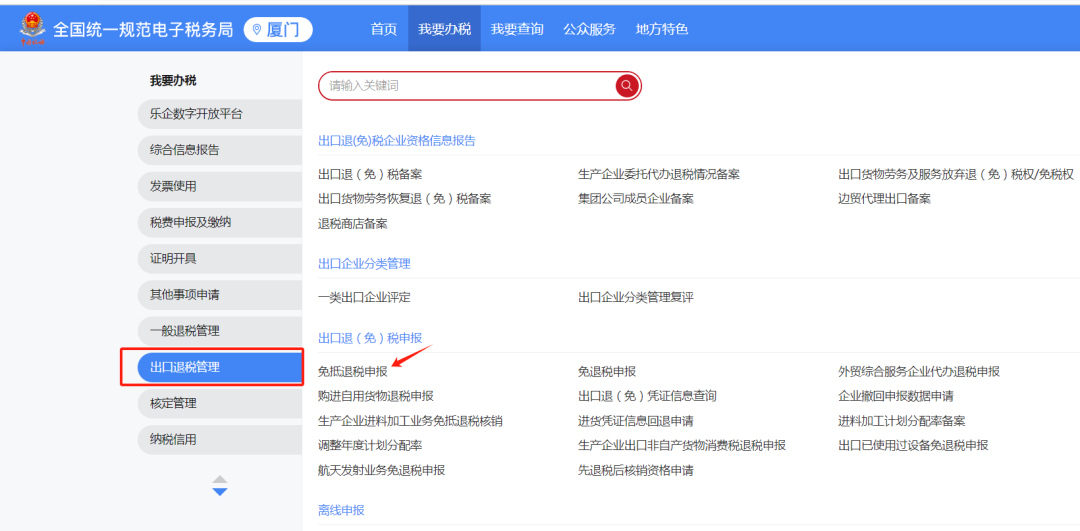Viewport: 1080px width, 531px height.
Task: Click the 一类出口企业评定 link
Action: tap(364, 298)
